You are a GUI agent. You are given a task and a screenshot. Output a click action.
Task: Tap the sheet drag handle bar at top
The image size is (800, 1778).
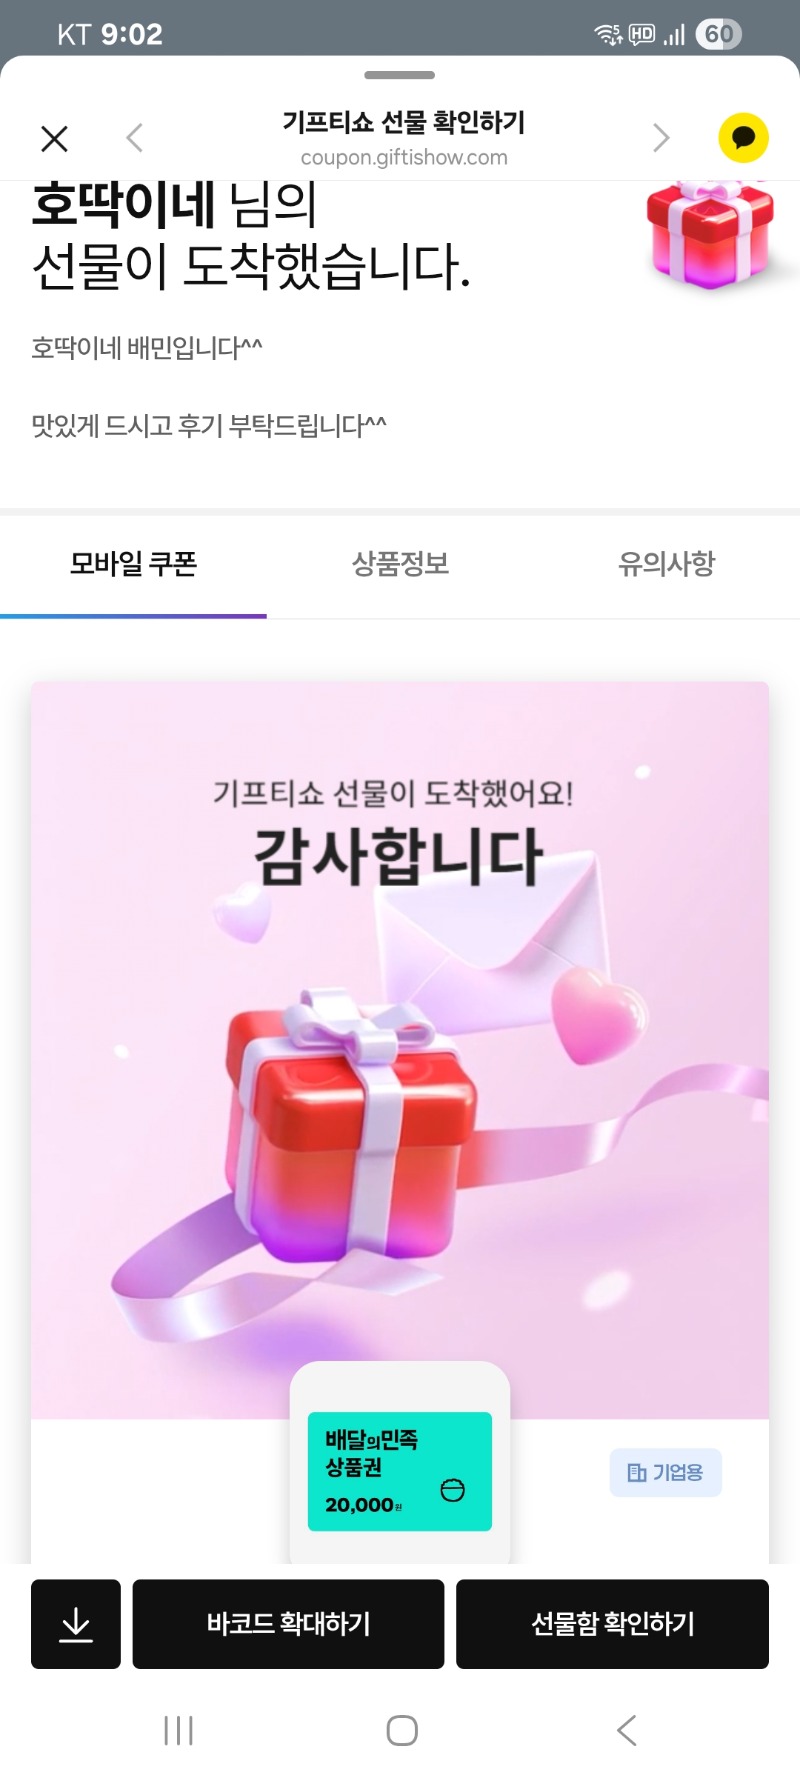400,75
